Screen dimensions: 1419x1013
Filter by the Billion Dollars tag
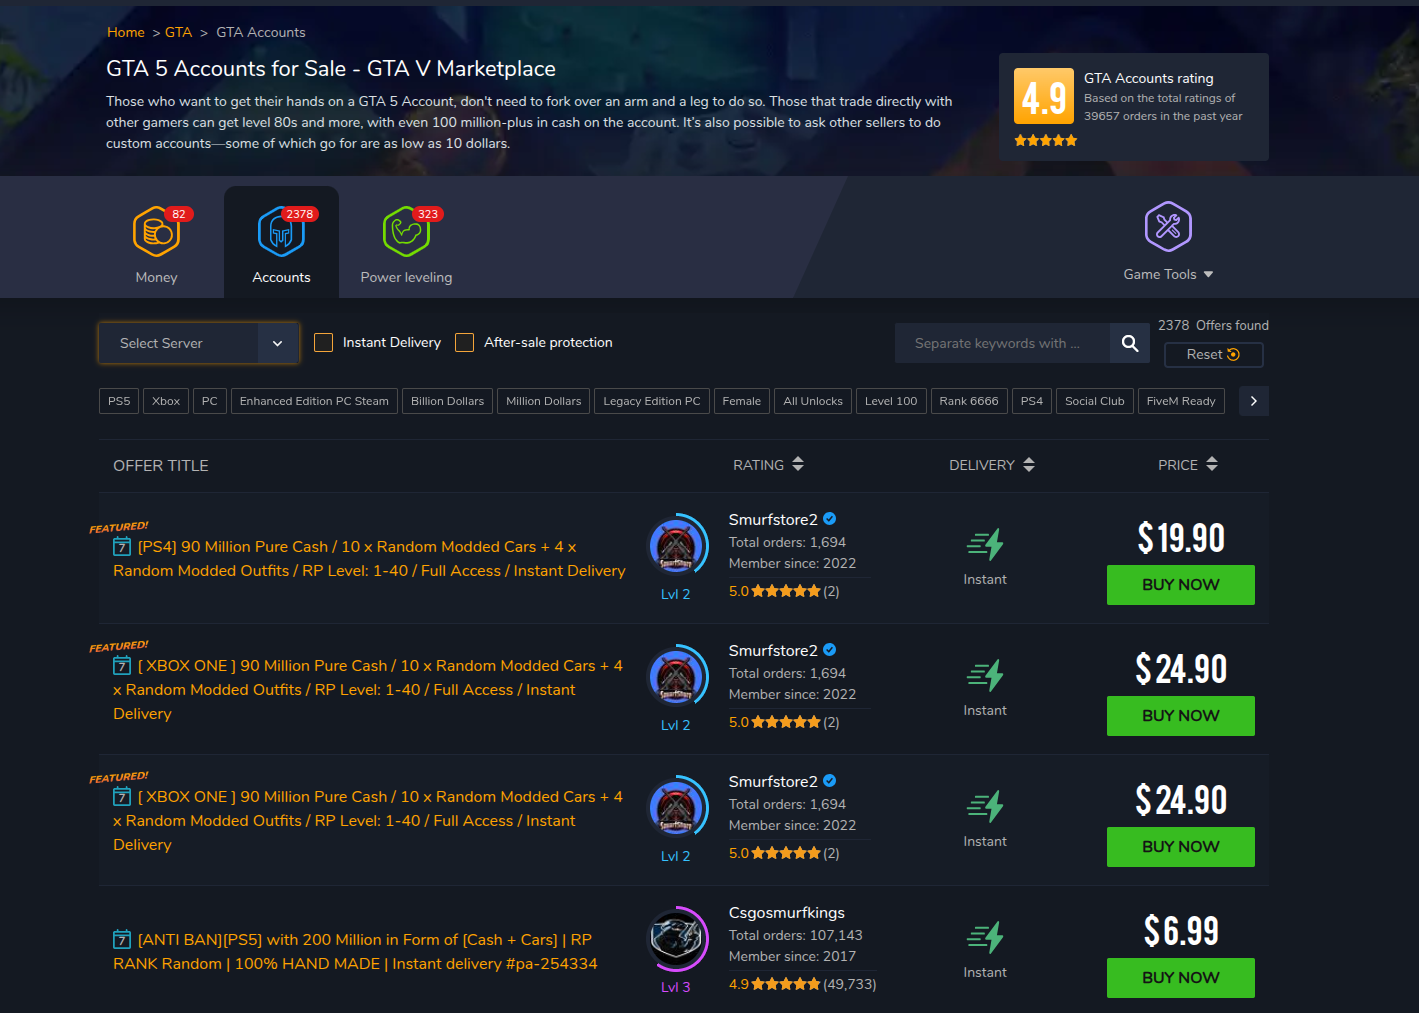coord(447,401)
